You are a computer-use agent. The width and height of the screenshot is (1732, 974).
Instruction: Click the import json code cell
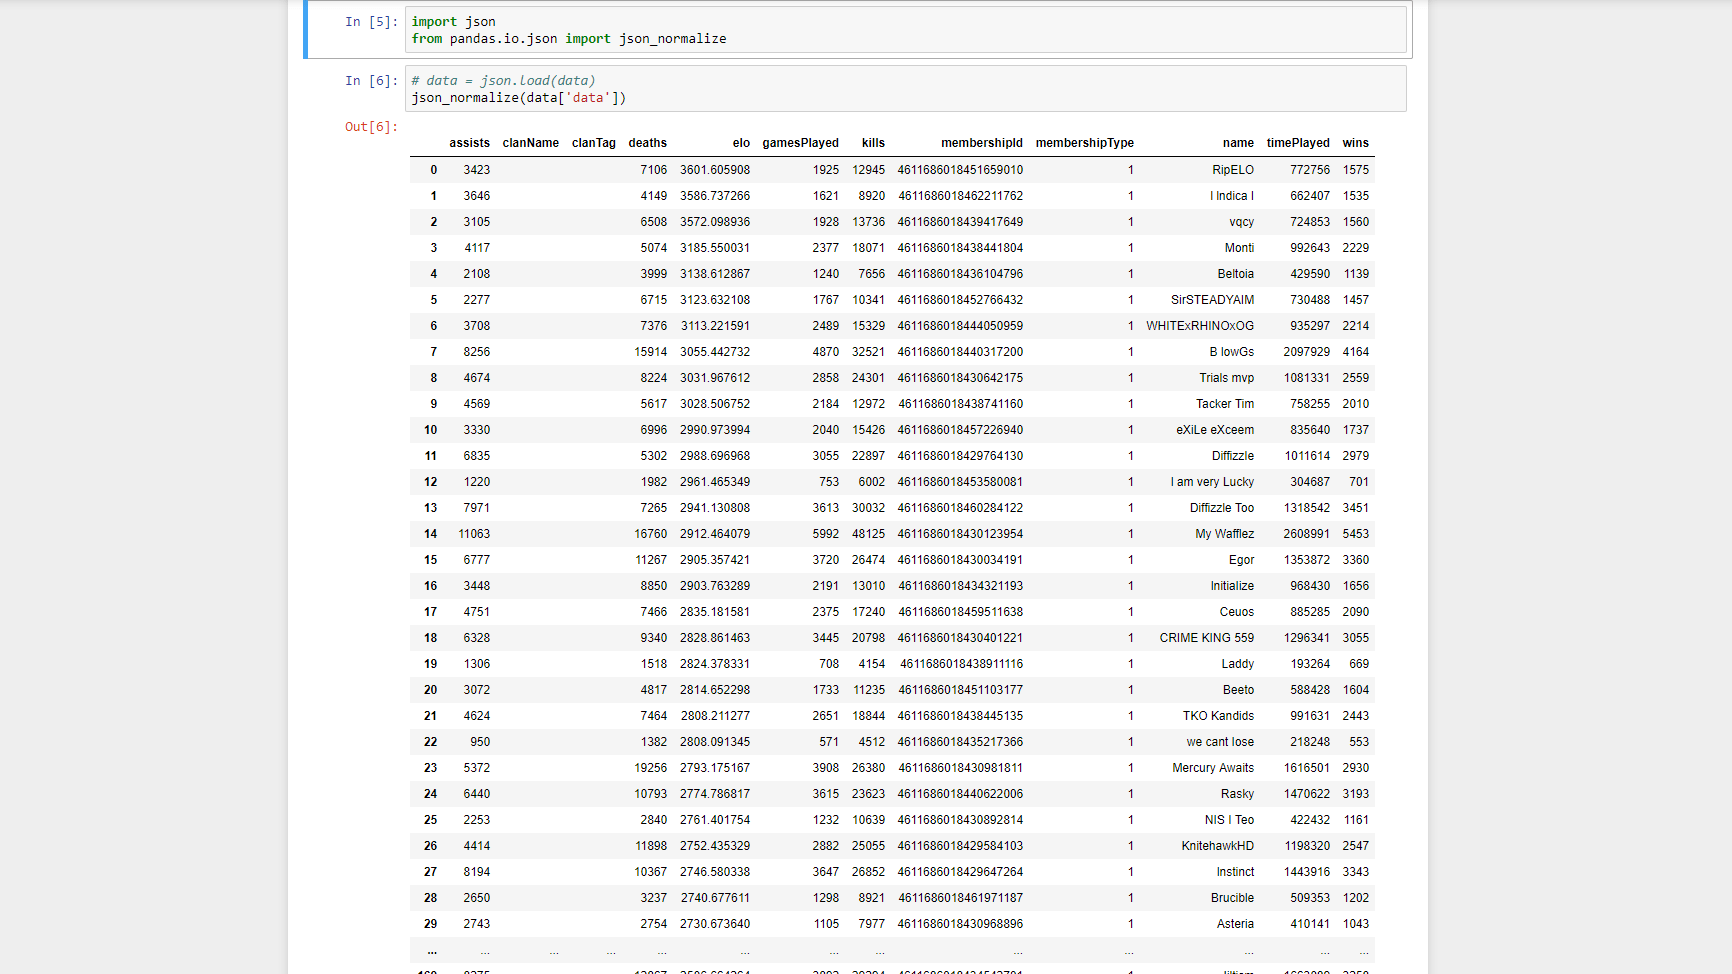tap(906, 30)
